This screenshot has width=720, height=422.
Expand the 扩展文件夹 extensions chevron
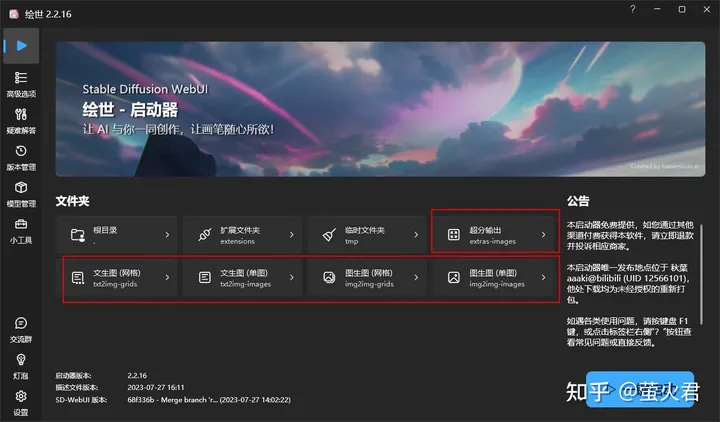[x=292, y=235]
